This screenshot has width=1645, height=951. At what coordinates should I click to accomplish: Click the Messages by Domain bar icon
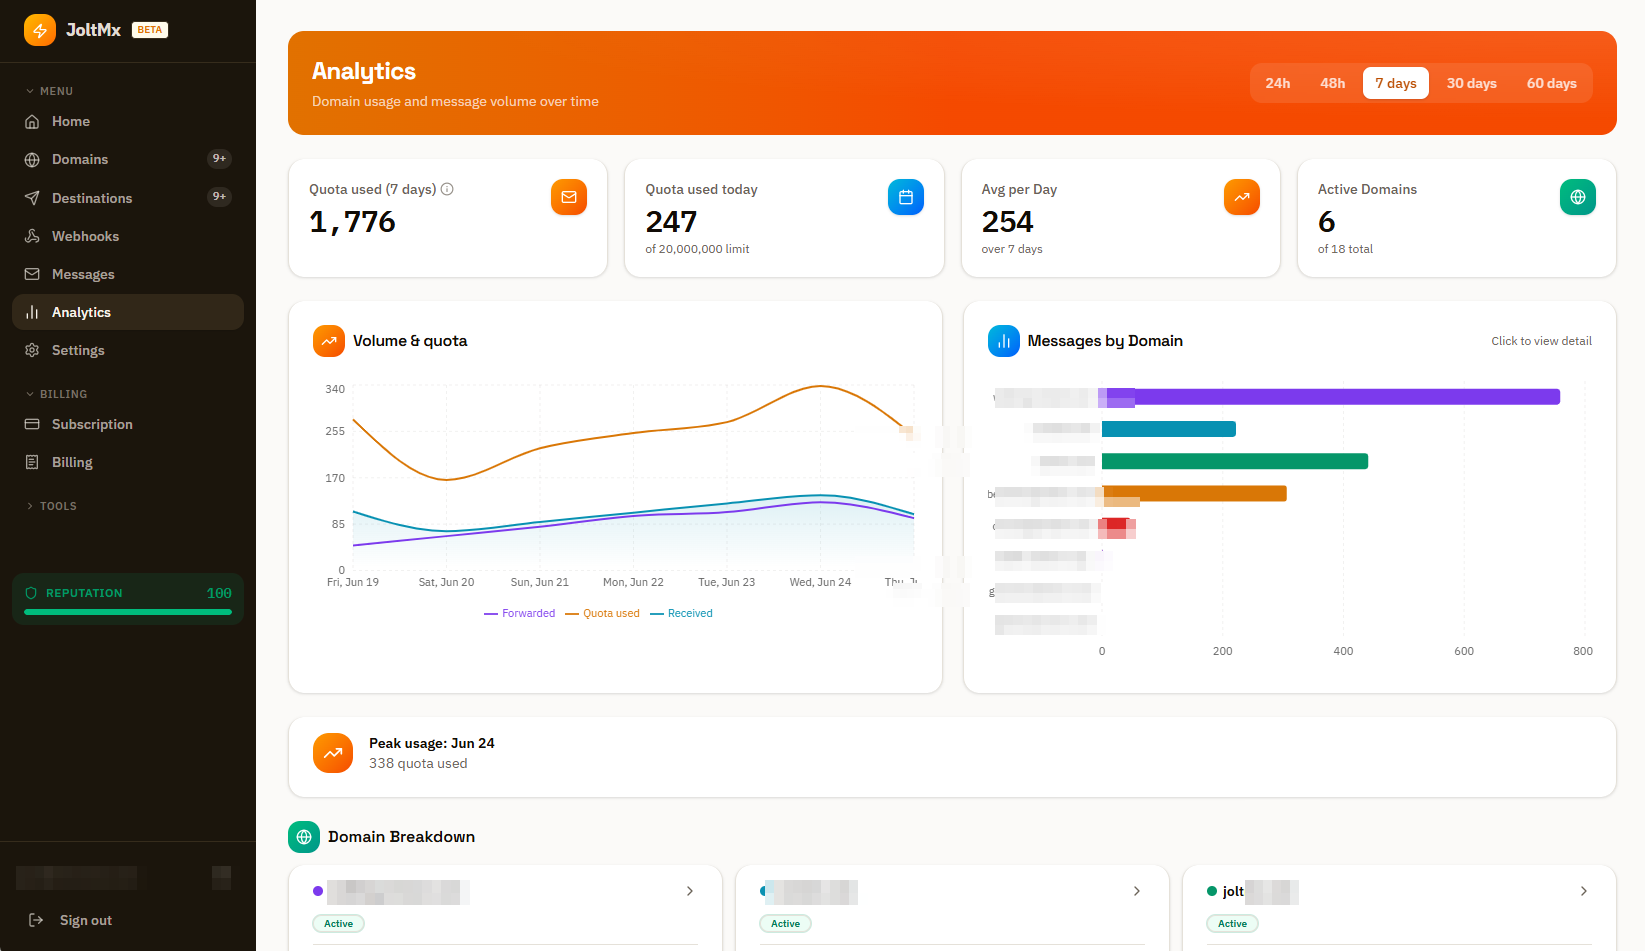(1004, 341)
